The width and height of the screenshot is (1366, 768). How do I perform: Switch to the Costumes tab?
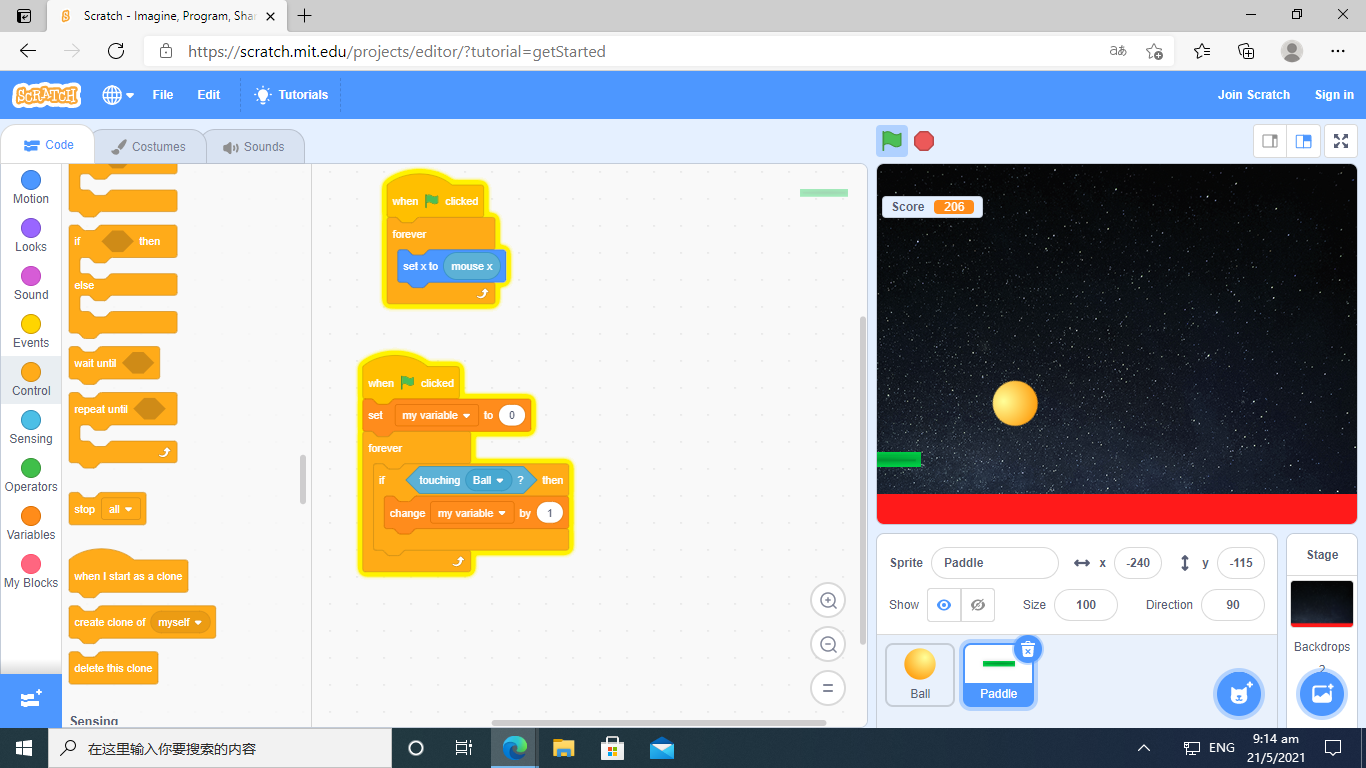pyautogui.click(x=148, y=147)
